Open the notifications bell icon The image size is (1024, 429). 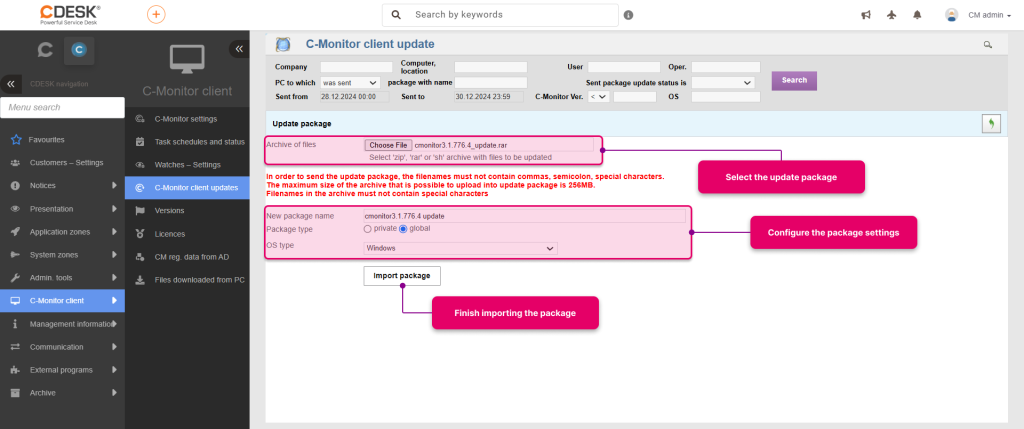coord(917,14)
